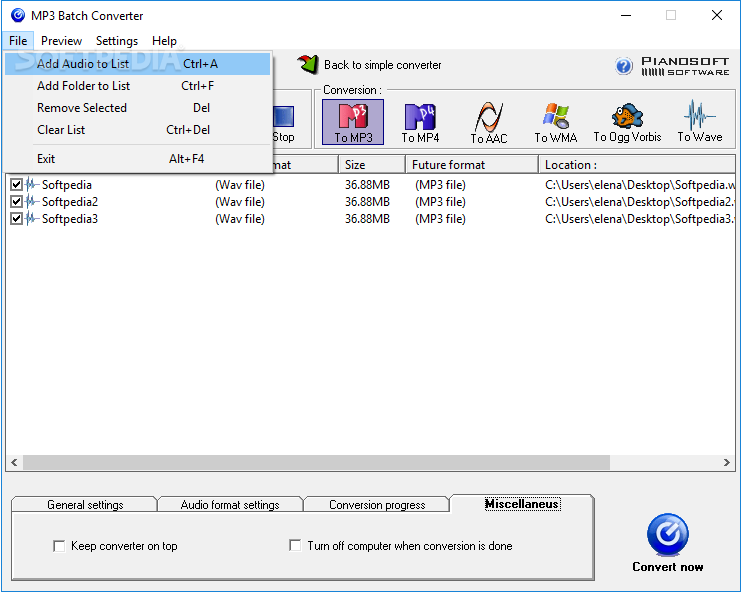Open the Help menu
This screenshot has width=741, height=592.
[164, 41]
